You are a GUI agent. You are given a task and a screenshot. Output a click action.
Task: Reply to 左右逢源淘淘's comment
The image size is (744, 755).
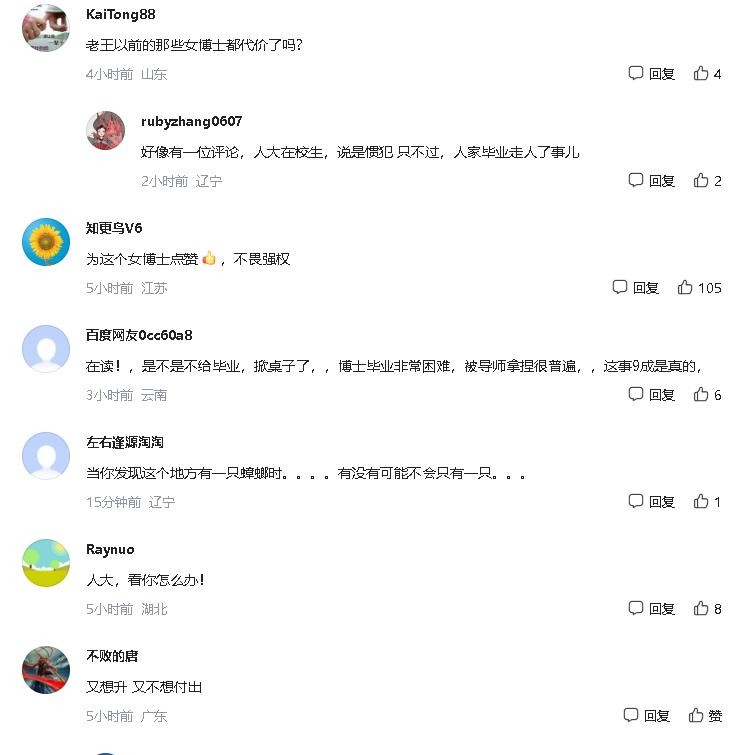coord(652,502)
